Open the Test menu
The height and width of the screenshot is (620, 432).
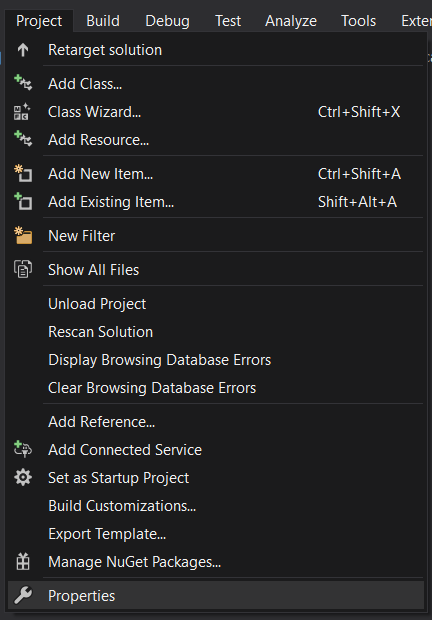coord(228,21)
